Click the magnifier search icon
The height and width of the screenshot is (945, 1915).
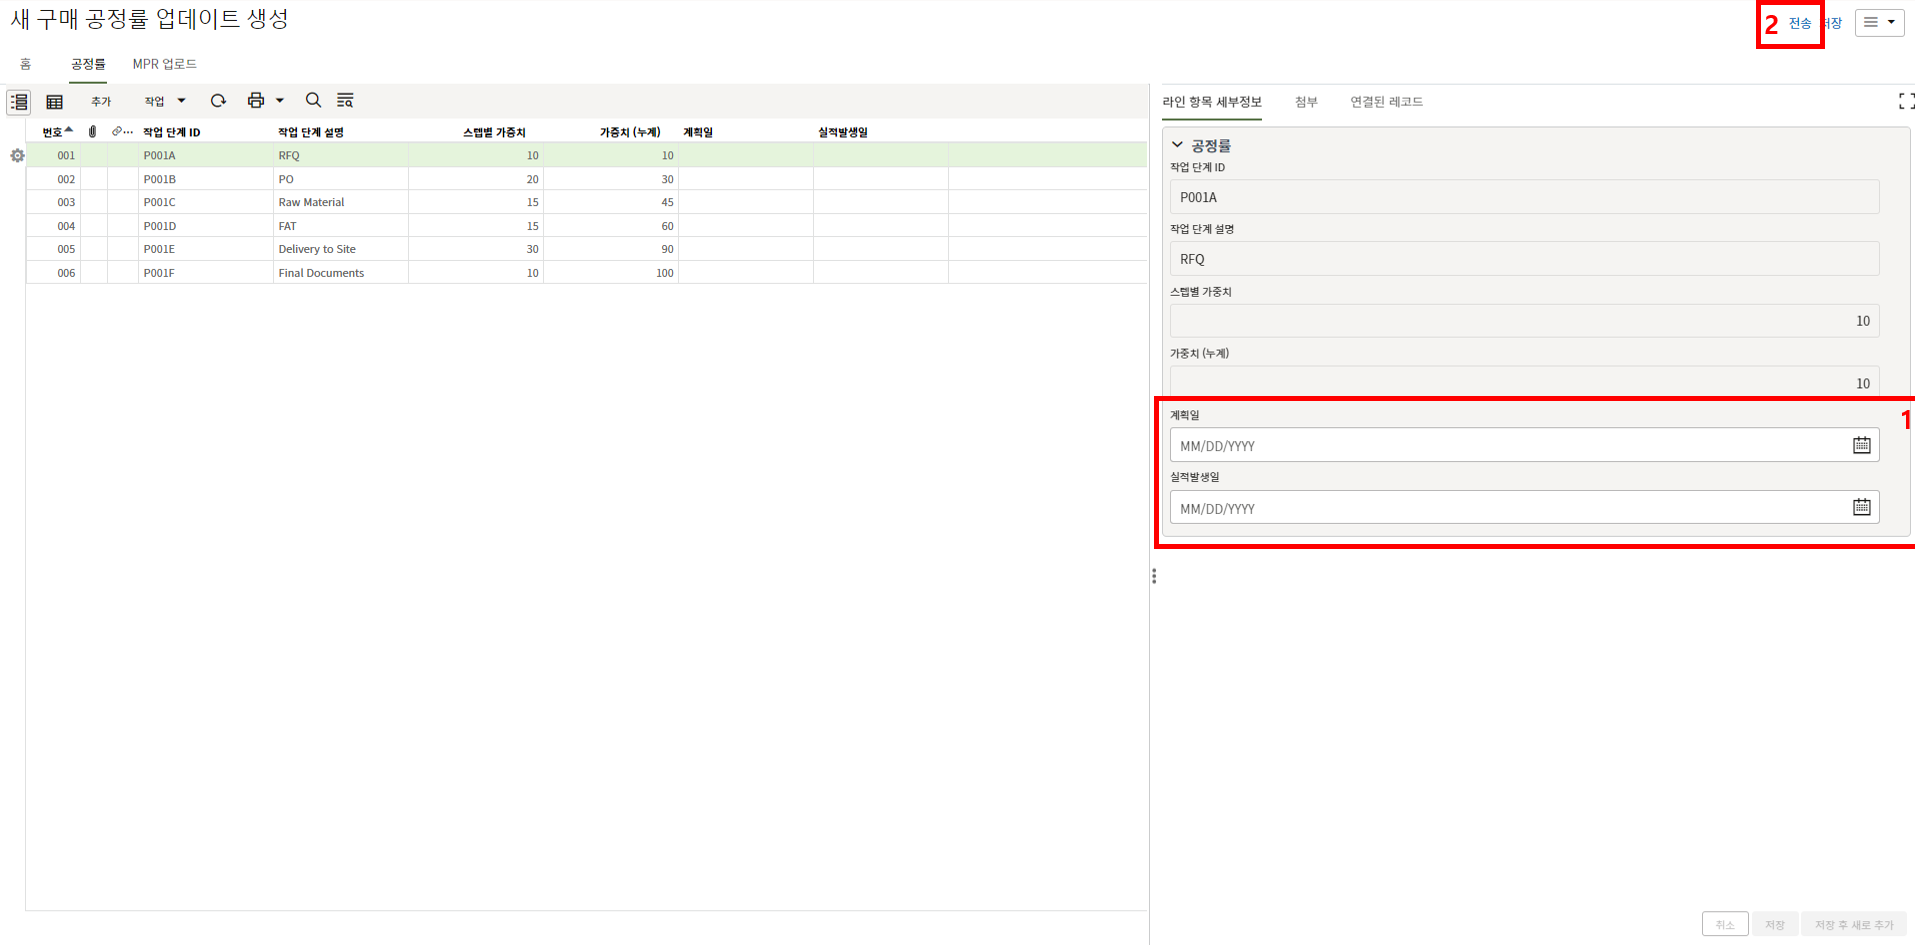click(x=313, y=101)
